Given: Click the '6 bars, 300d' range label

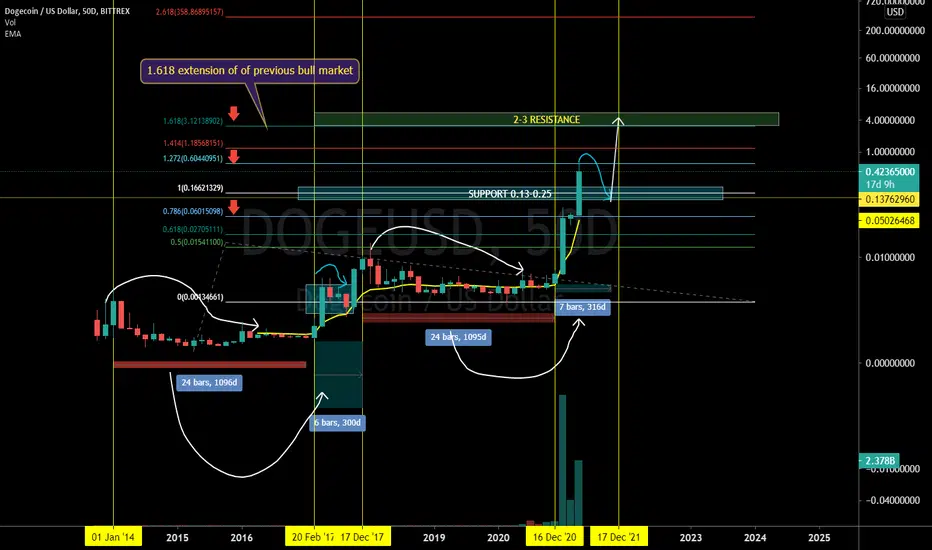Looking at the screenshot, I should [337, 423].
